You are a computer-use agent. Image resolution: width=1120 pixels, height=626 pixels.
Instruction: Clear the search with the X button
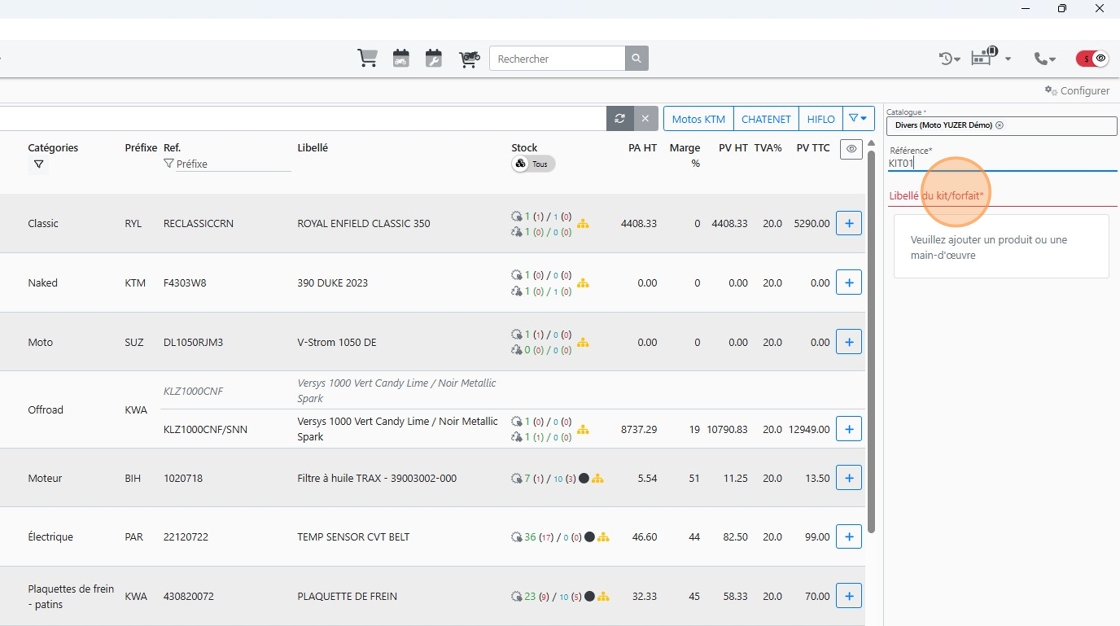coord(645,119)
